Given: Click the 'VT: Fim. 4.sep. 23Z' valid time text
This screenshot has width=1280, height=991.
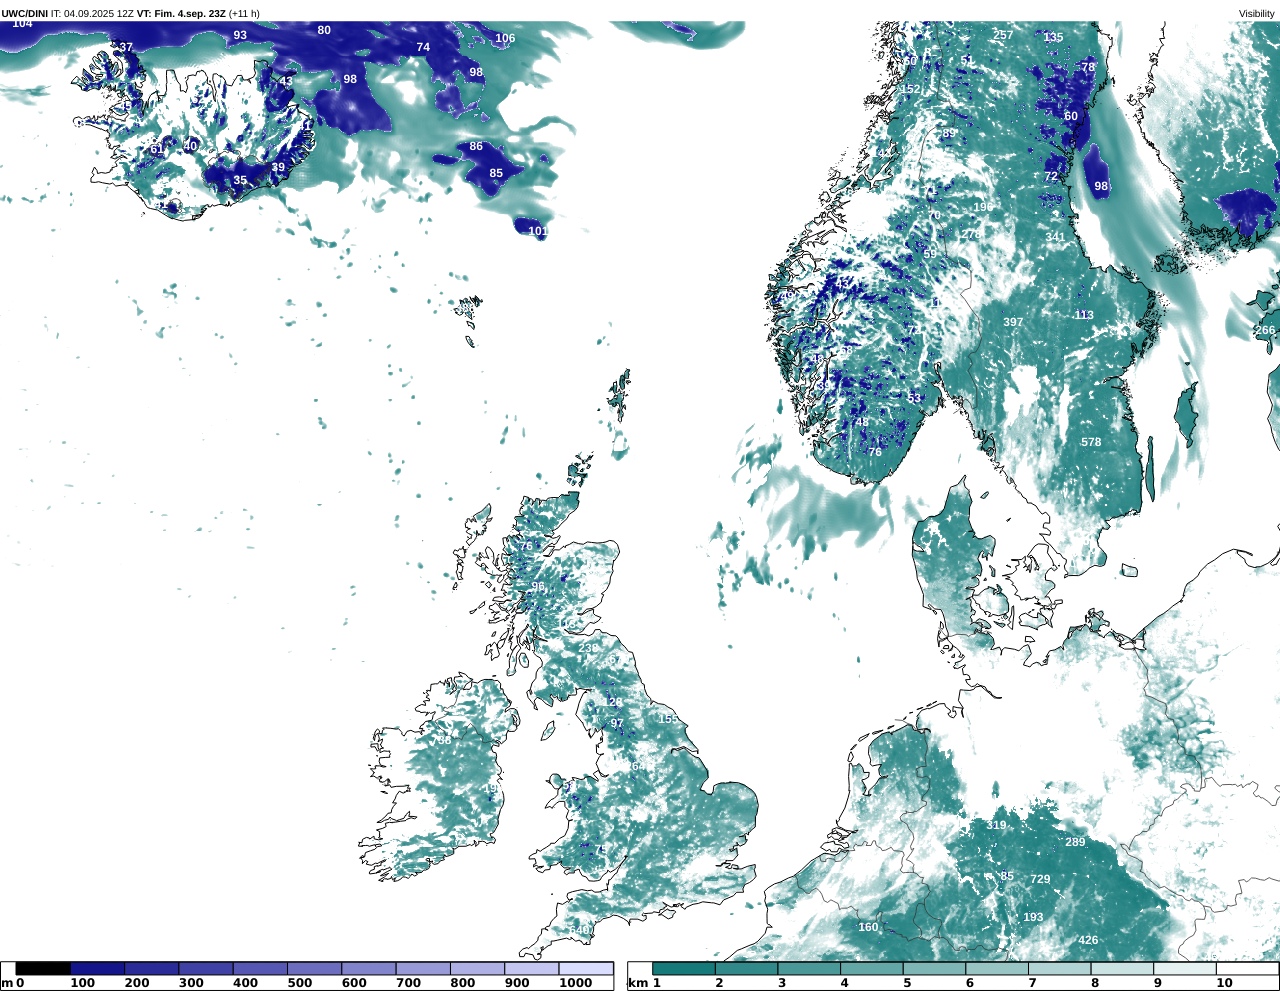Looking at the screenshot, I should [x=181, y=13].
